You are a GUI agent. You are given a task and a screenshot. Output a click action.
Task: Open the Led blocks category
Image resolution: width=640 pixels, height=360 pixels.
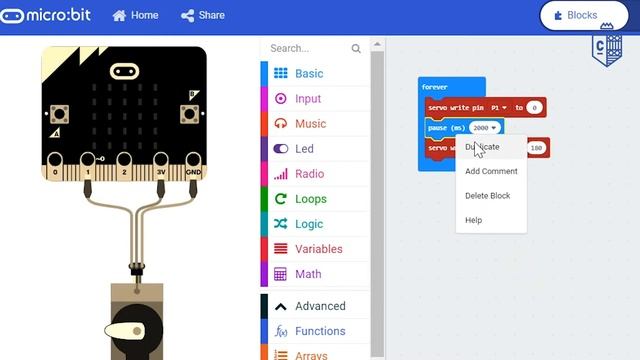tap(315, 149)
